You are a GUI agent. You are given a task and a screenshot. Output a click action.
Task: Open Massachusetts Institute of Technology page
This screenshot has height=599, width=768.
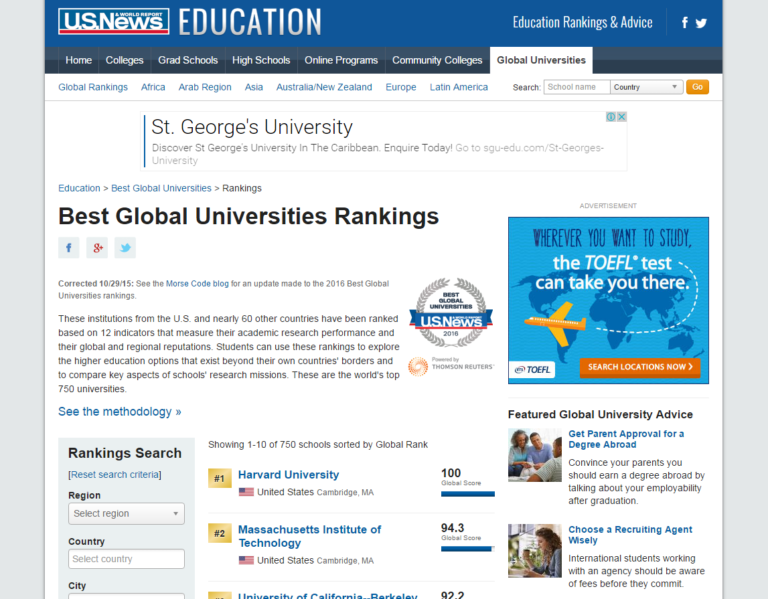(310, 536)
